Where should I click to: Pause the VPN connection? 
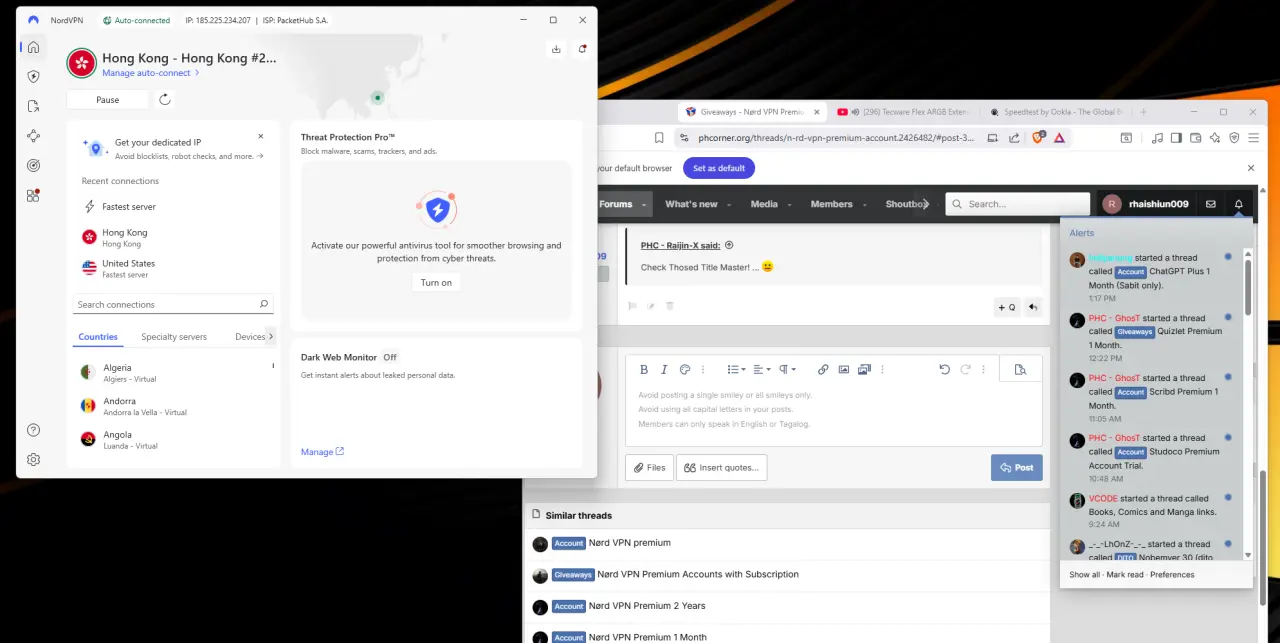point(108,100)
